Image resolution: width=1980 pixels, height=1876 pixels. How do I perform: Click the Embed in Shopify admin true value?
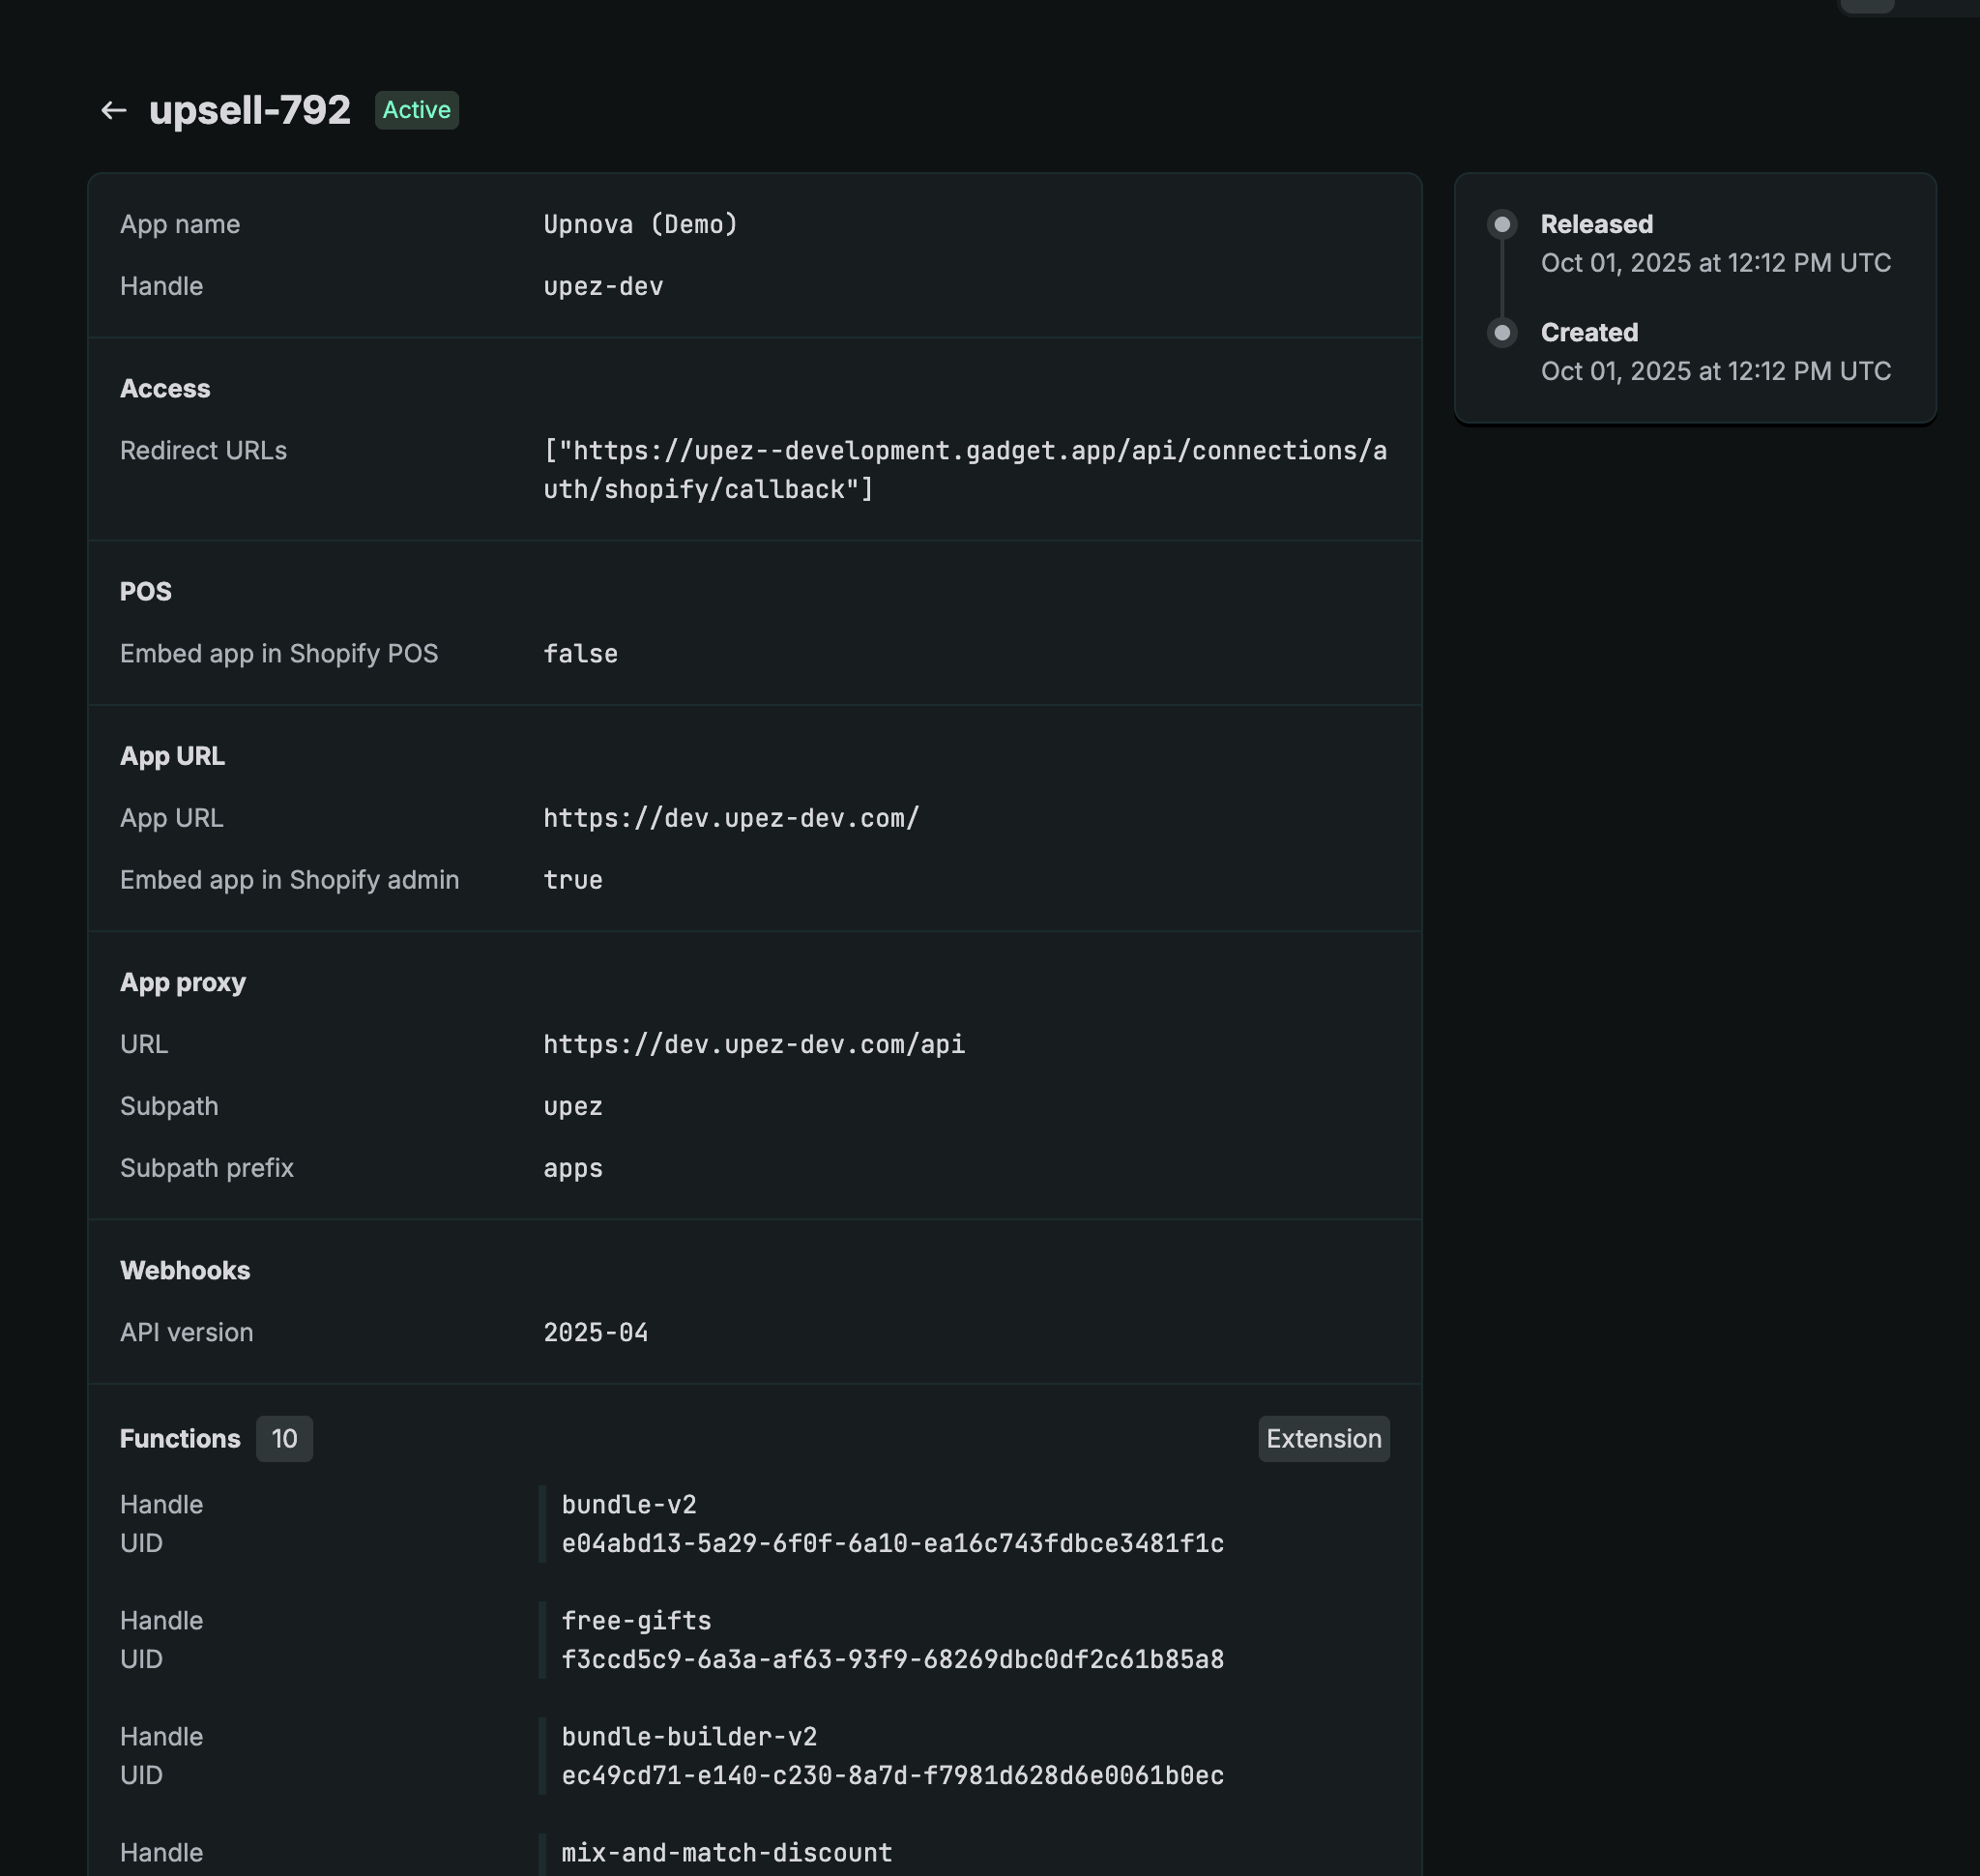click(573, 880)
